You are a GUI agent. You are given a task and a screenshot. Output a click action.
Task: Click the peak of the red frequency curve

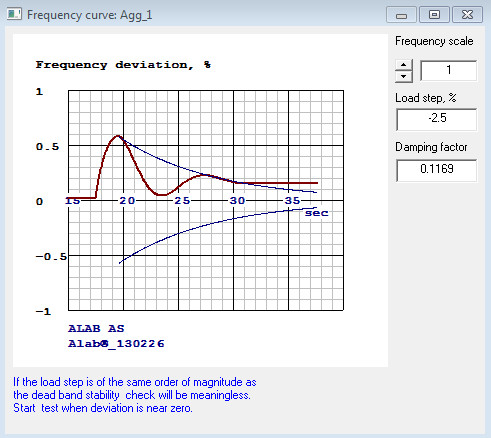point(117,136)
